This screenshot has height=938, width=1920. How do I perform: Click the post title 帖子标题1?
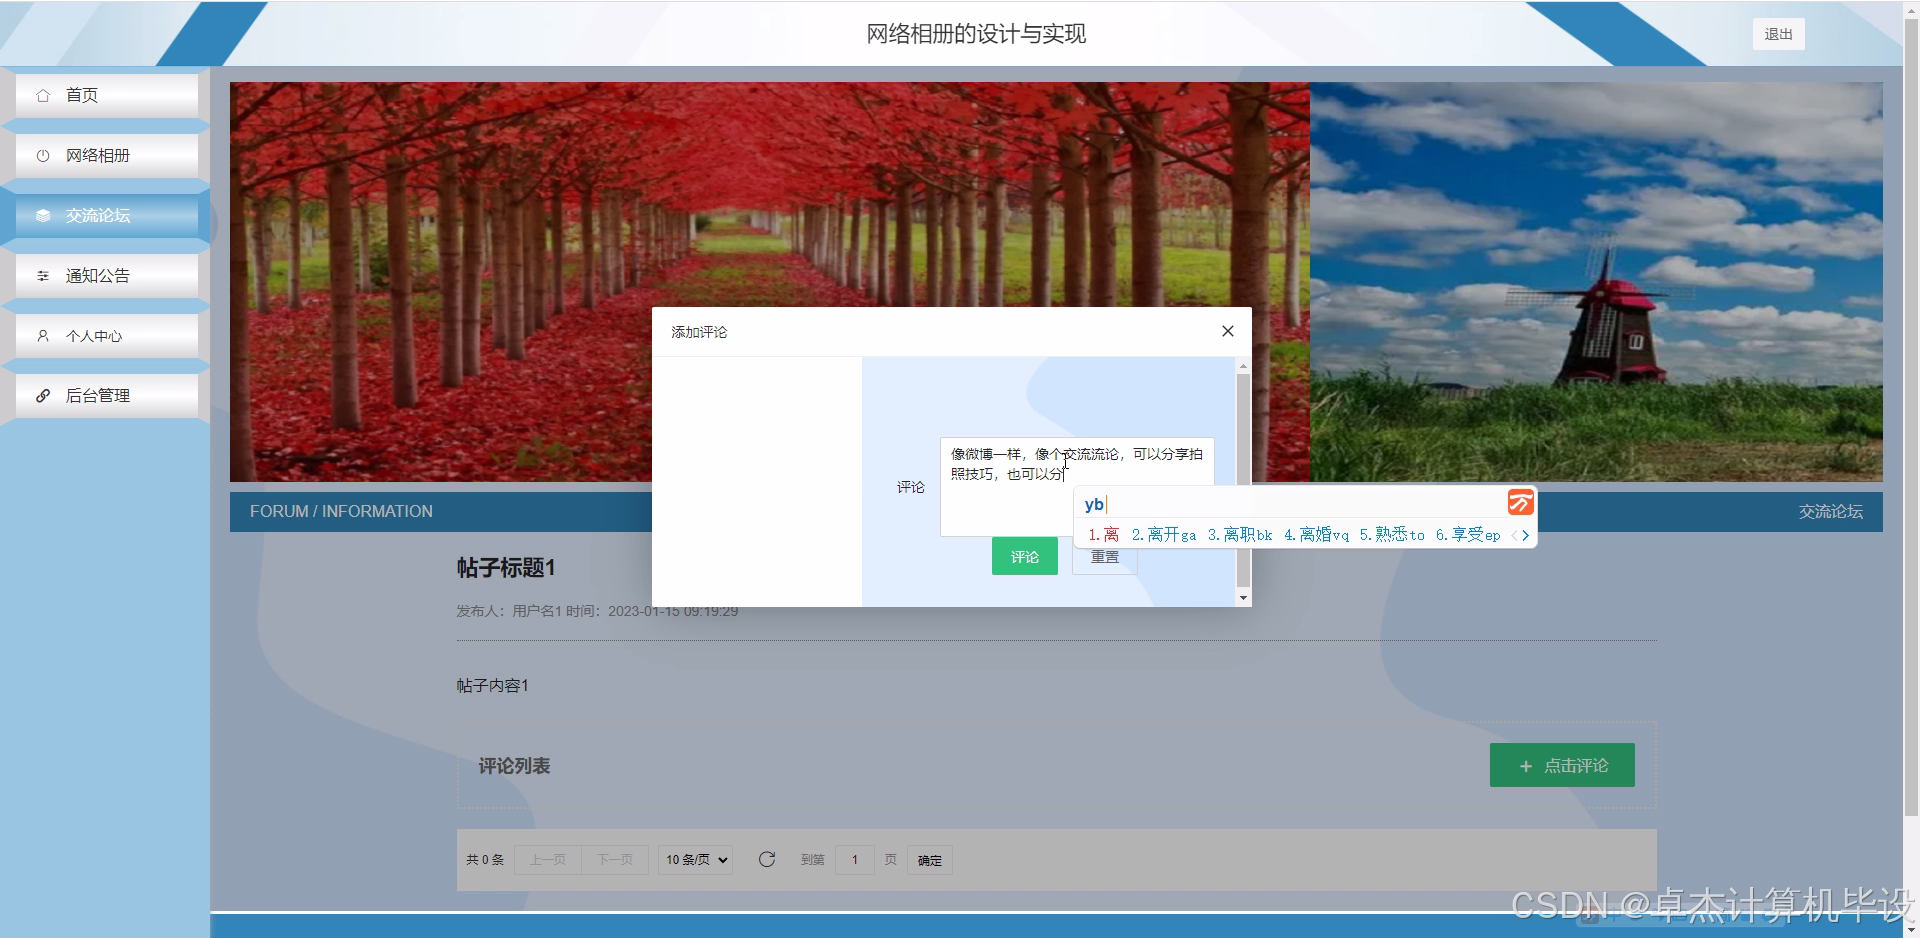coord(506,568)
